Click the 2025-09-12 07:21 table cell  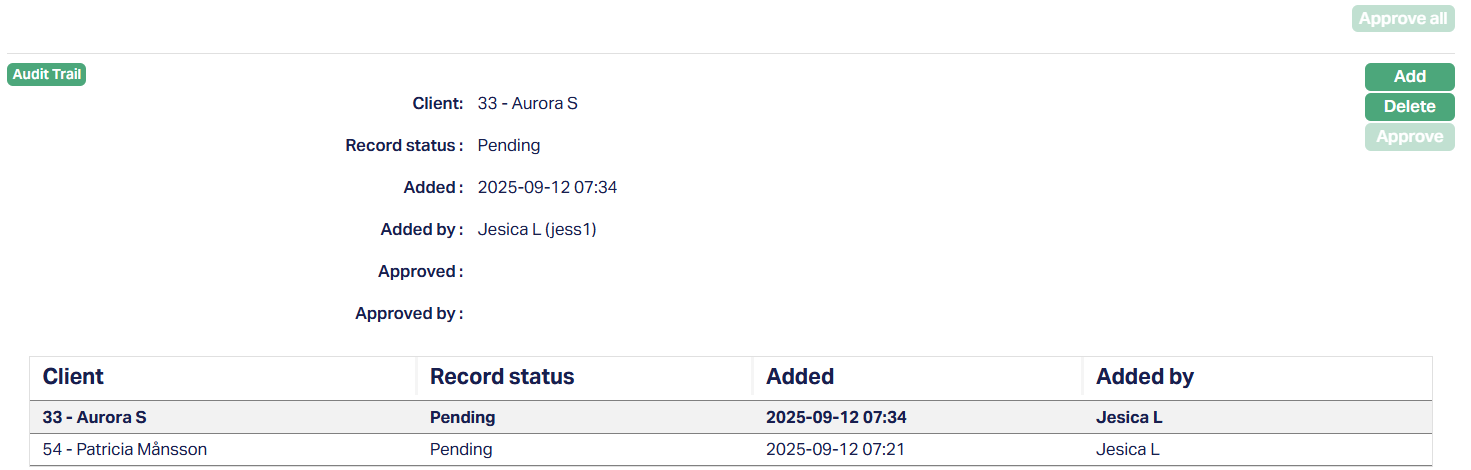[x=835, y=450]
